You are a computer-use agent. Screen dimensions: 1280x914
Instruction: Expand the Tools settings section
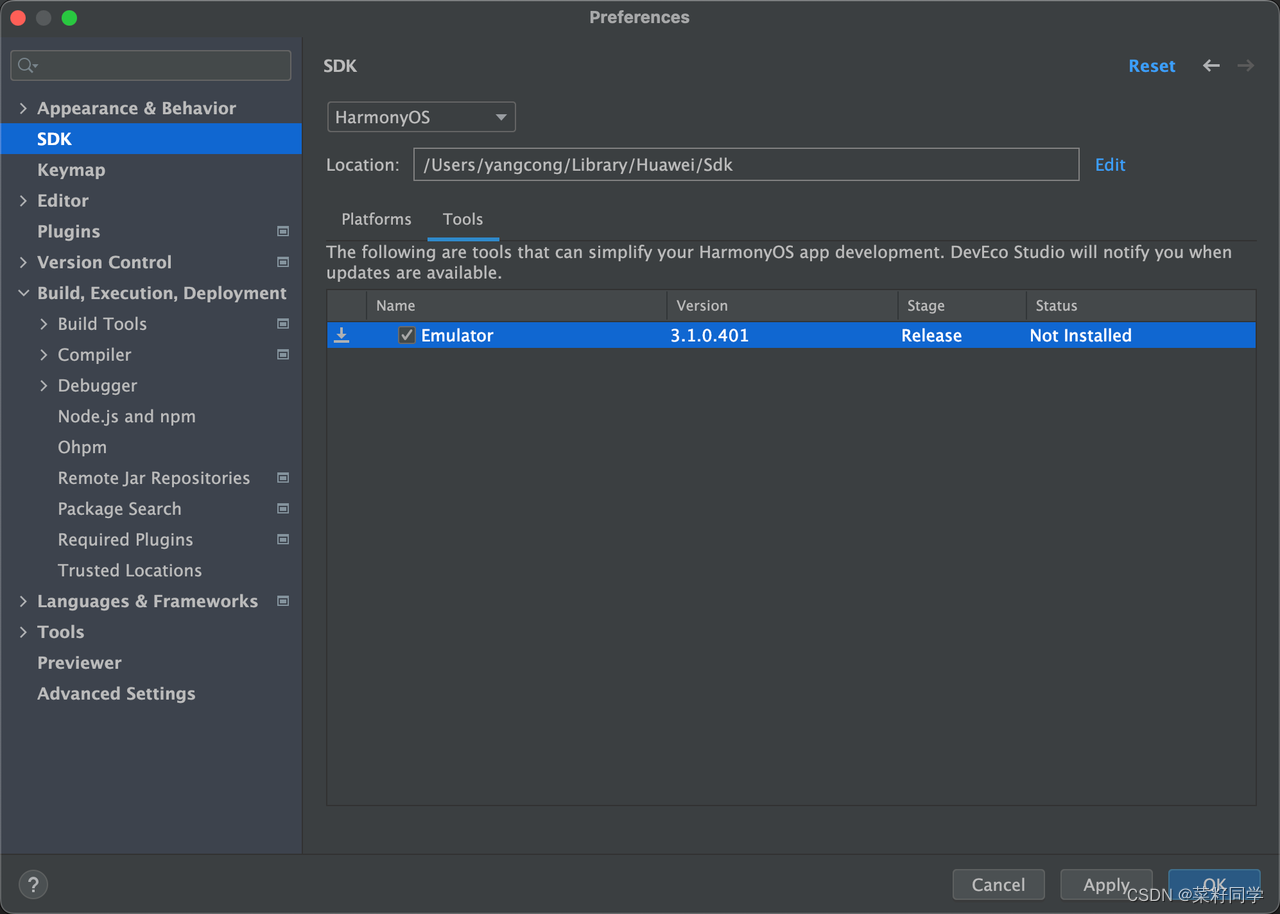23,632
